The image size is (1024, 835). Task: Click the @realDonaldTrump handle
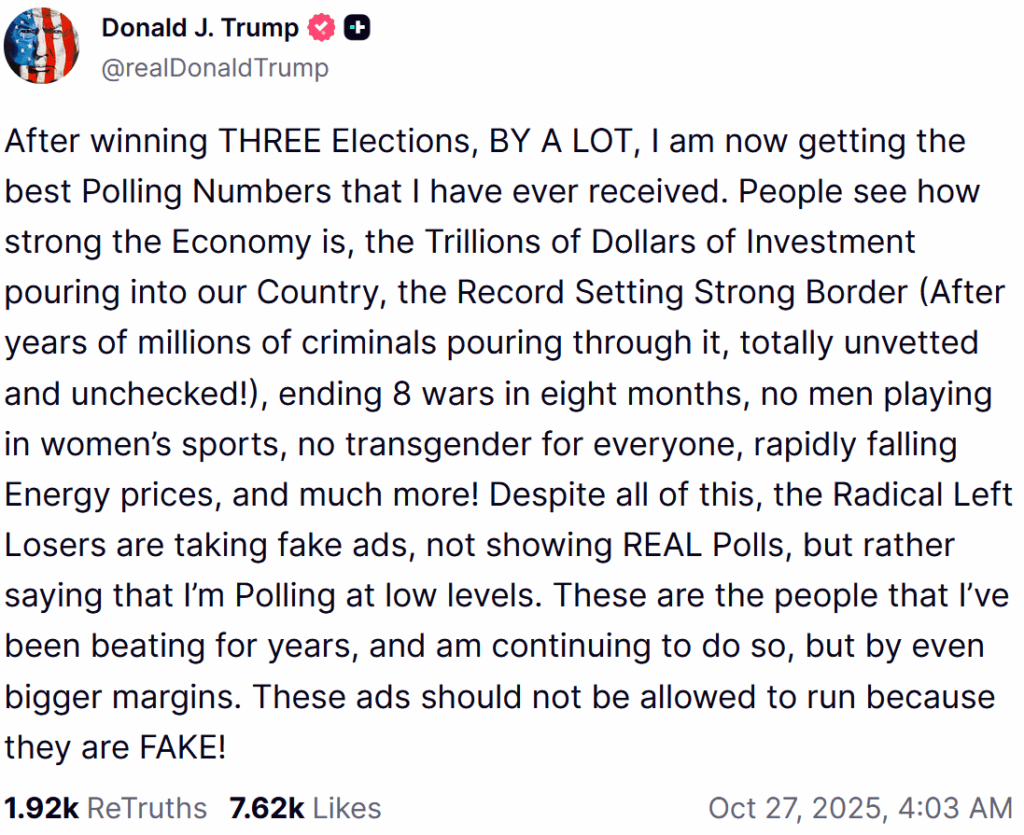pyautogui.click(x=215, y=67)
